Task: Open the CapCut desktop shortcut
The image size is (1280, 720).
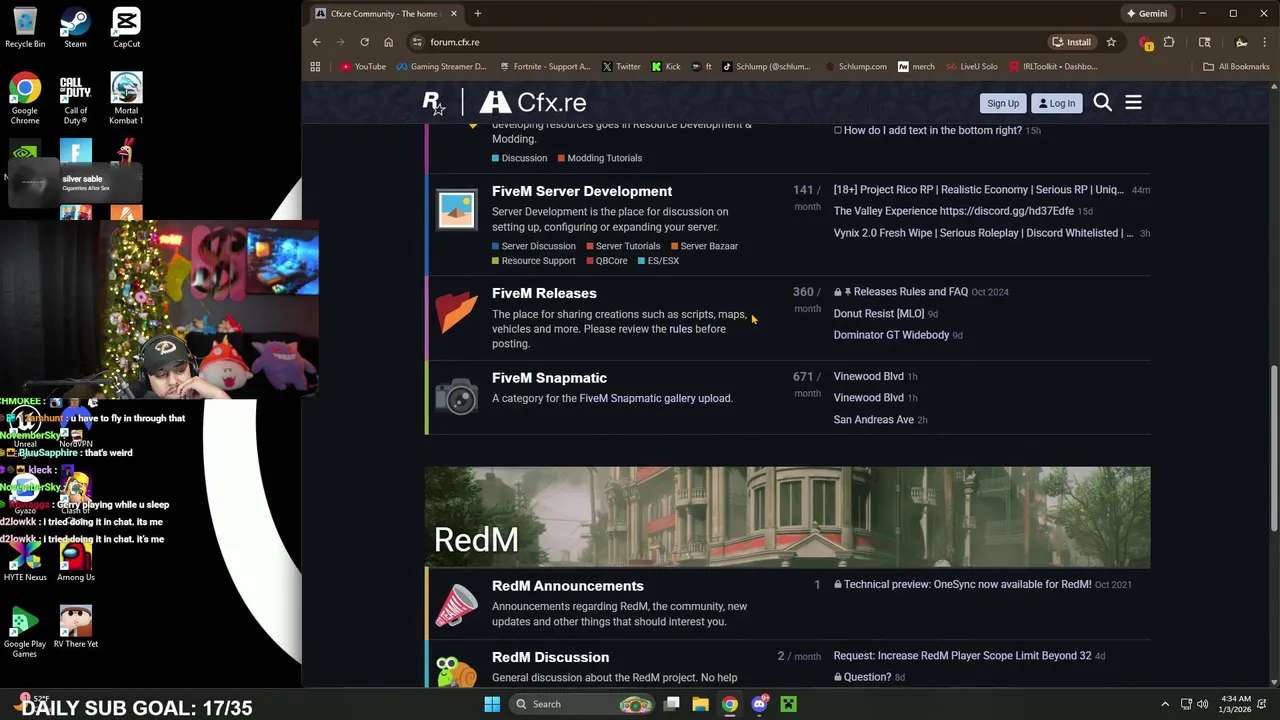Action: pos(126,28)
